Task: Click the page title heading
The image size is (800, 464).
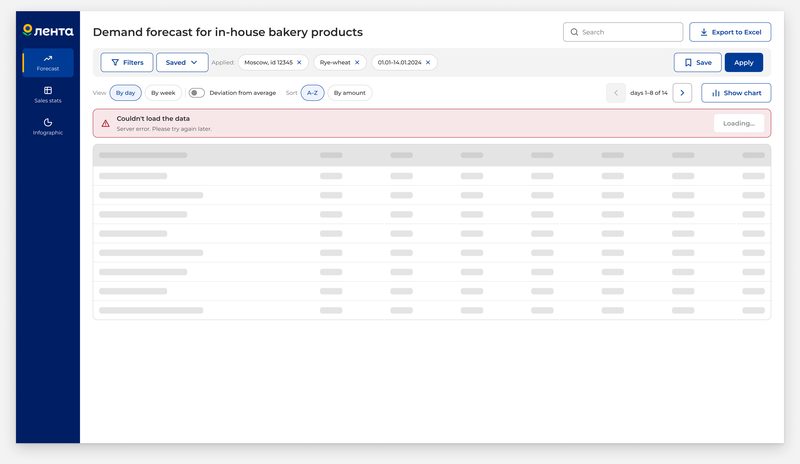Action: 228,32
